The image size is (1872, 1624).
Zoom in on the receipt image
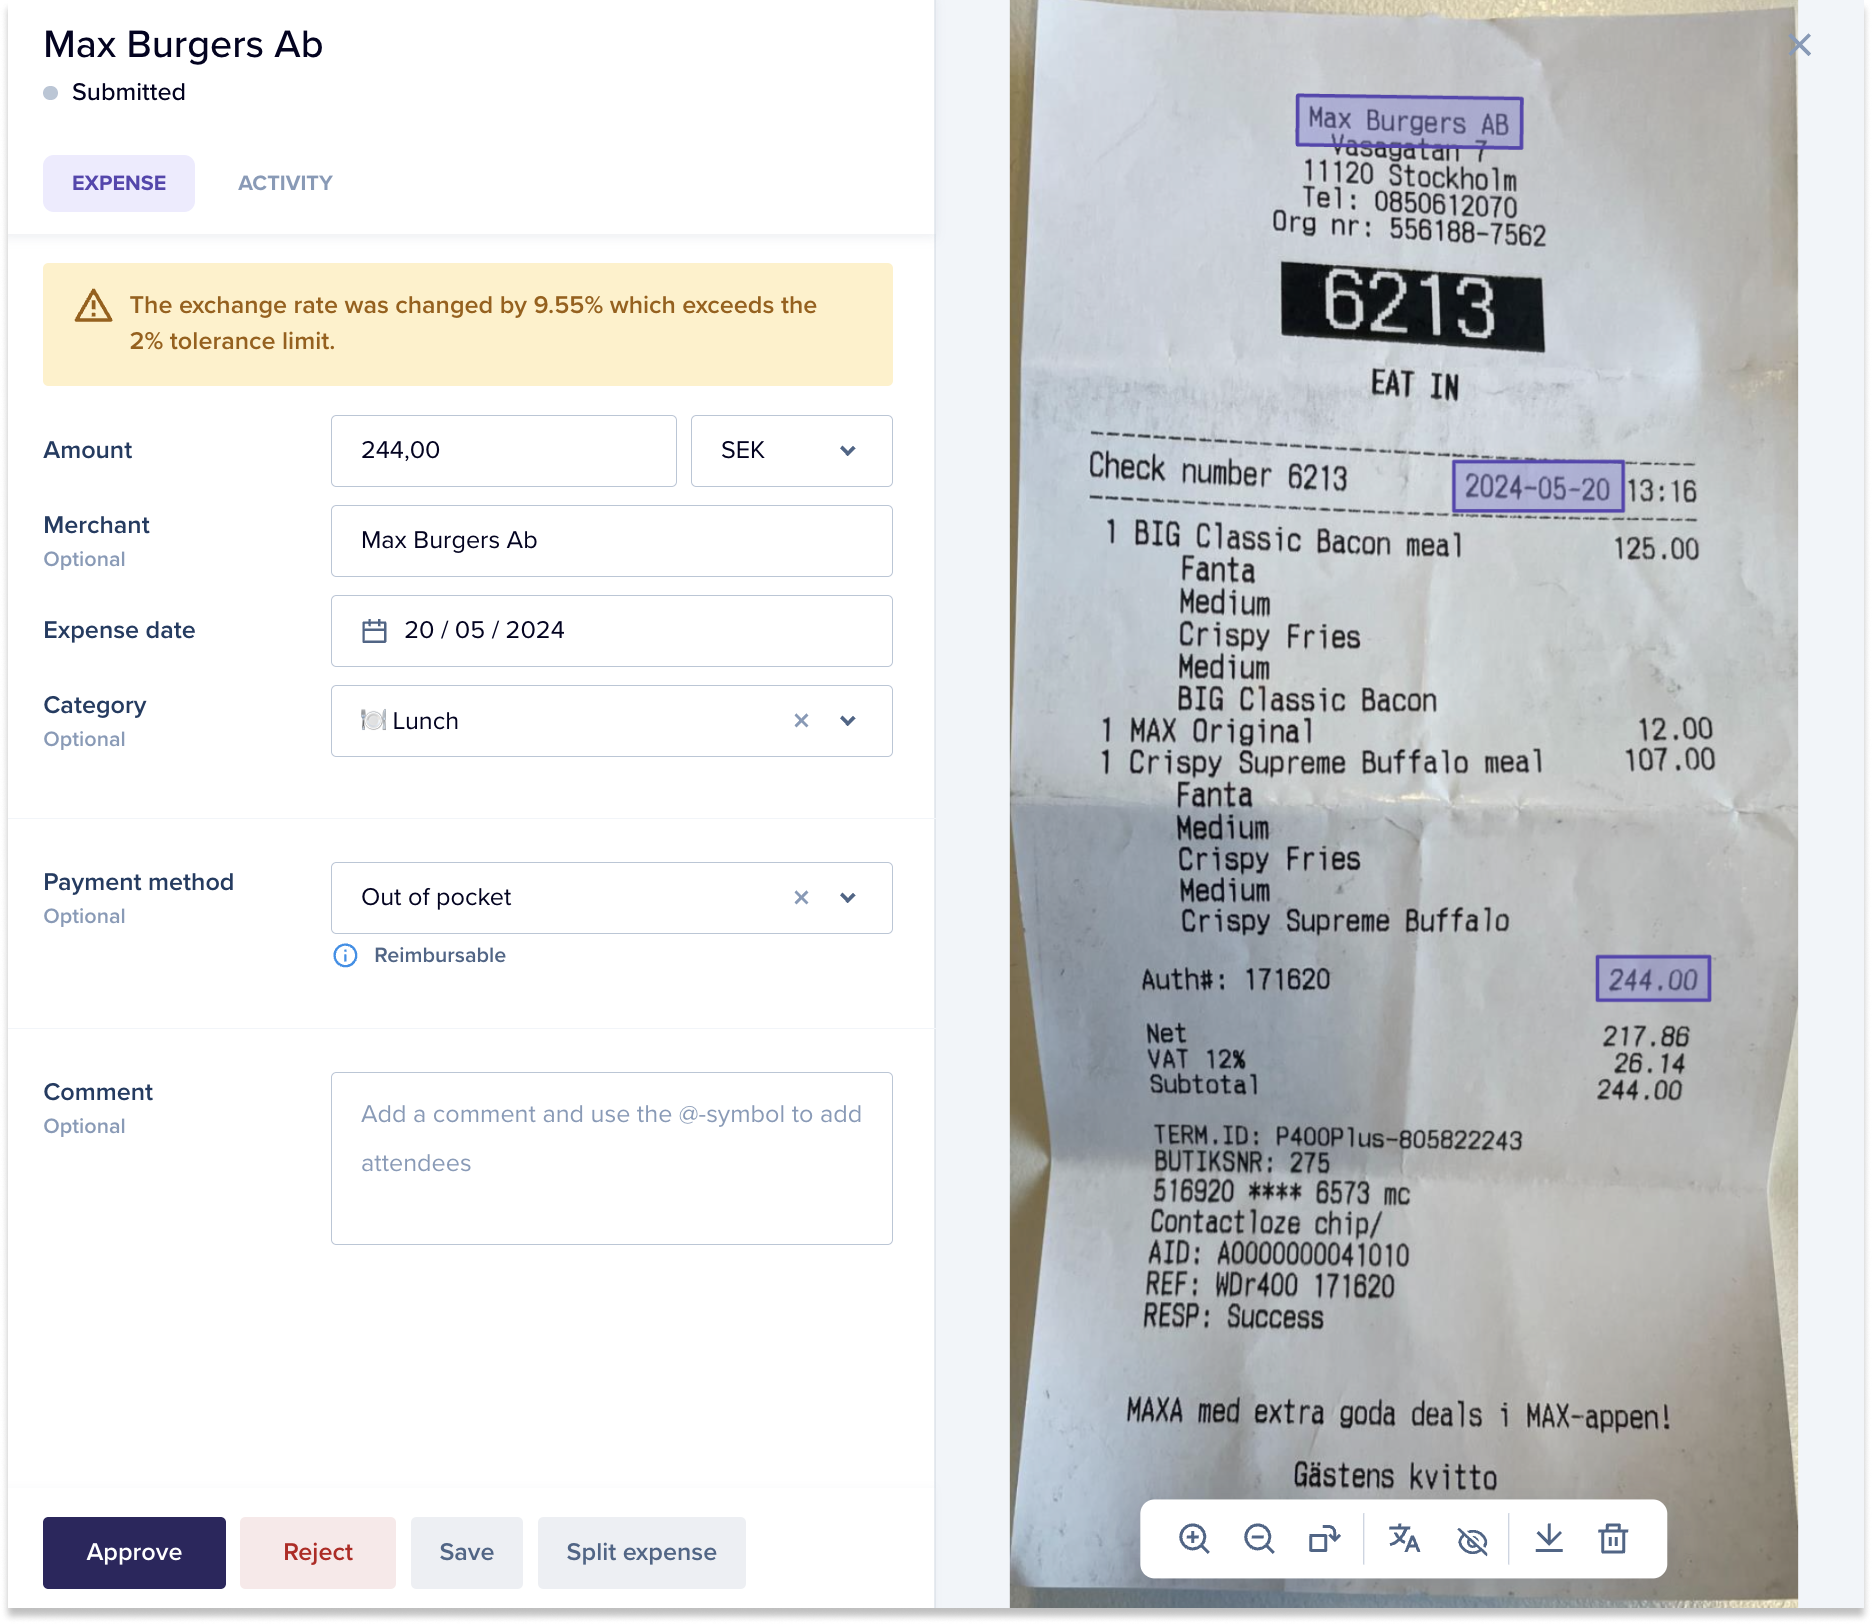pyautogui.click(x=1194, y=1538)
